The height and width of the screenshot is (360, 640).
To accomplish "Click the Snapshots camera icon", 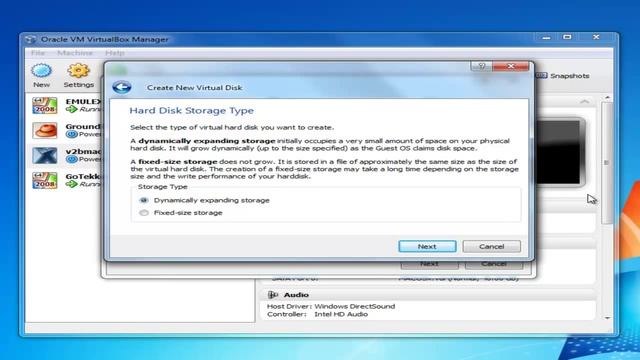I will click(541, 76).
